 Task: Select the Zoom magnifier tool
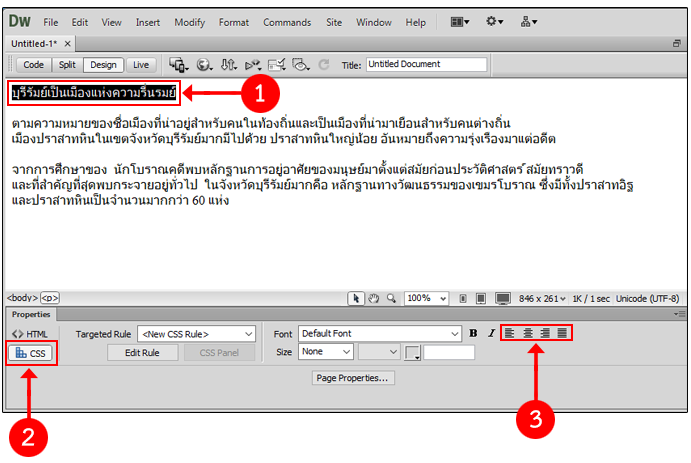tap(391, 298)
